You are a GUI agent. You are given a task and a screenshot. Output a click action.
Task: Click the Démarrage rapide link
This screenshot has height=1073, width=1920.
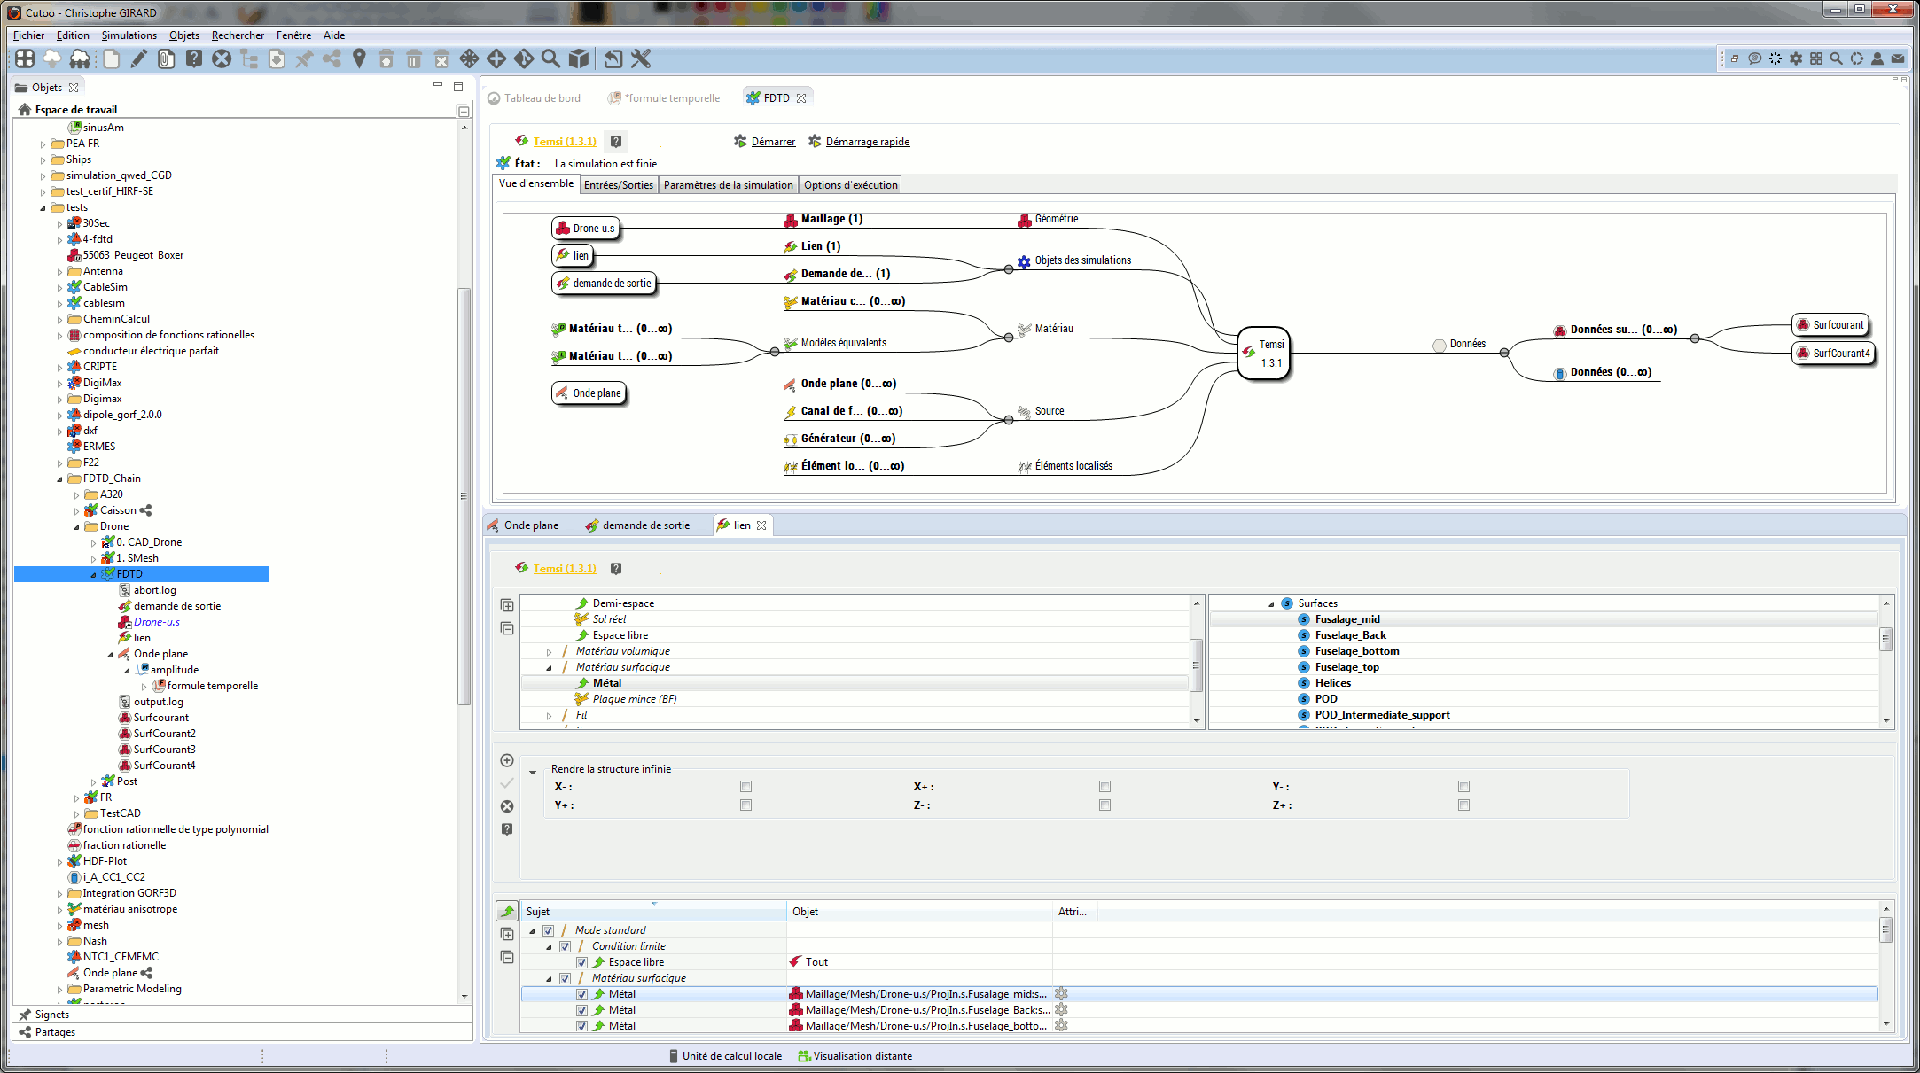(867, 141)
